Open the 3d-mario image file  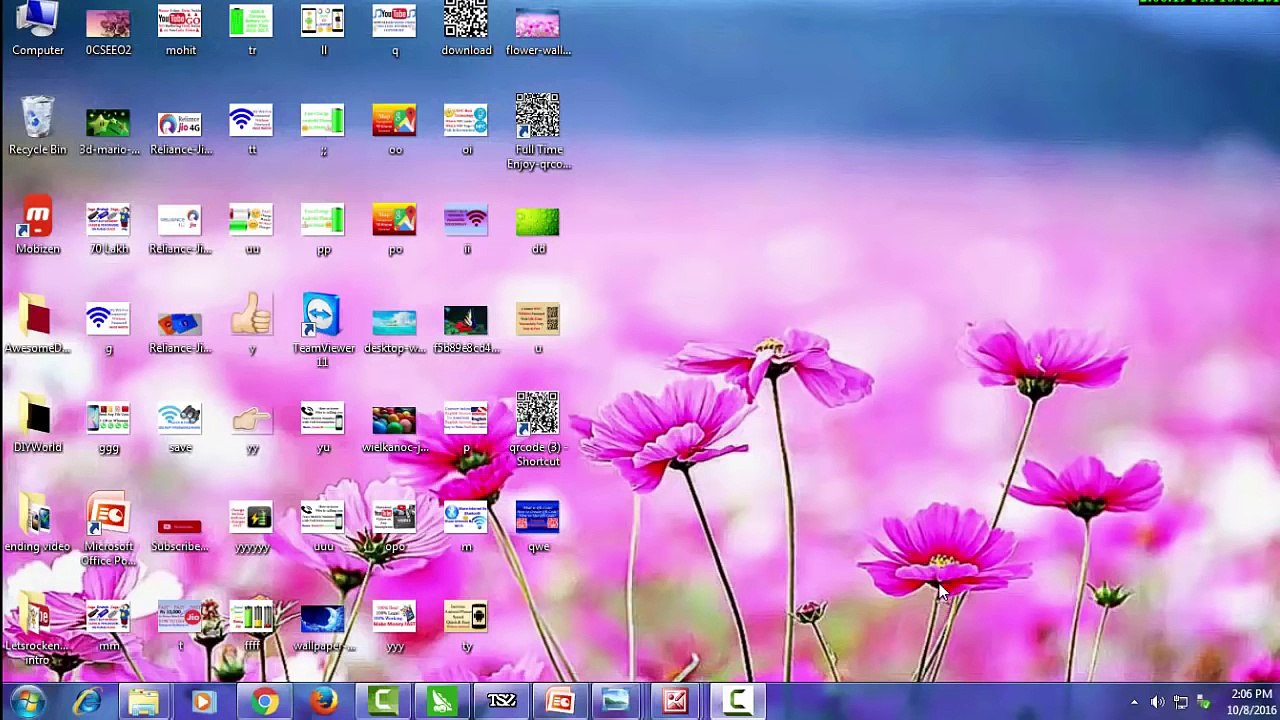click(x=108, y=123)
